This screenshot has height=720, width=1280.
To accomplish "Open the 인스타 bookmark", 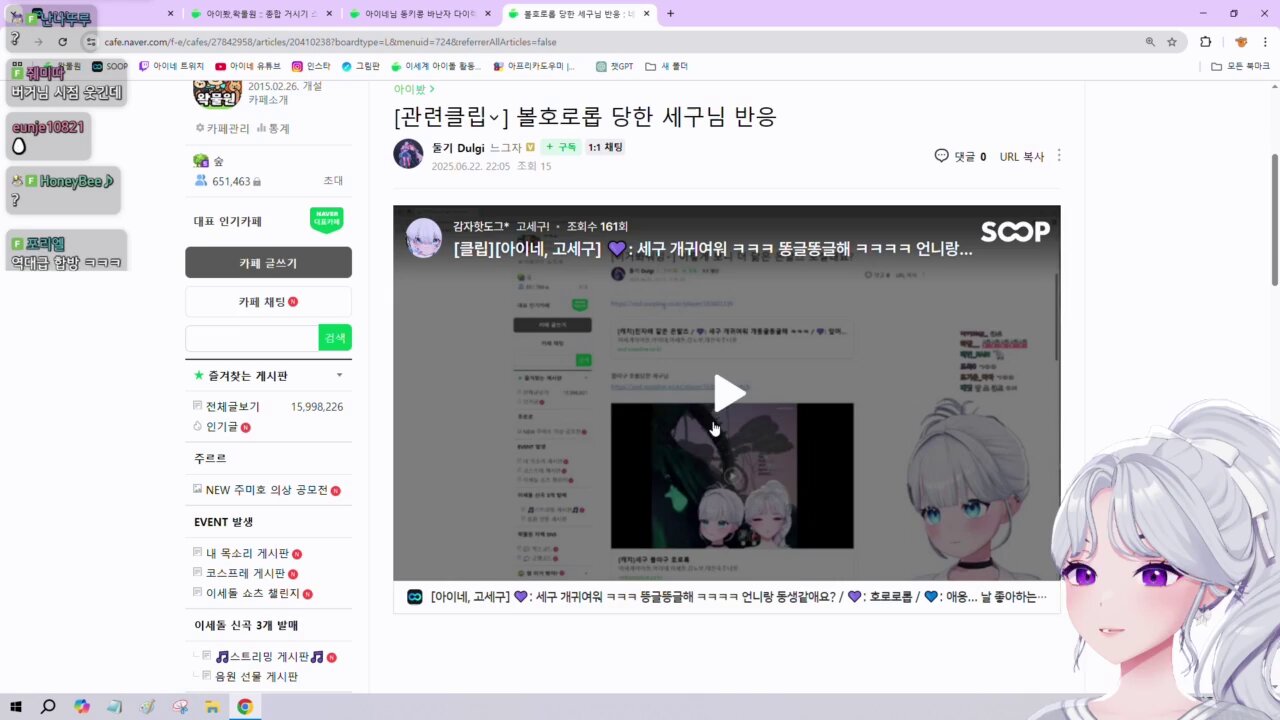I will (x=311, y=66).
